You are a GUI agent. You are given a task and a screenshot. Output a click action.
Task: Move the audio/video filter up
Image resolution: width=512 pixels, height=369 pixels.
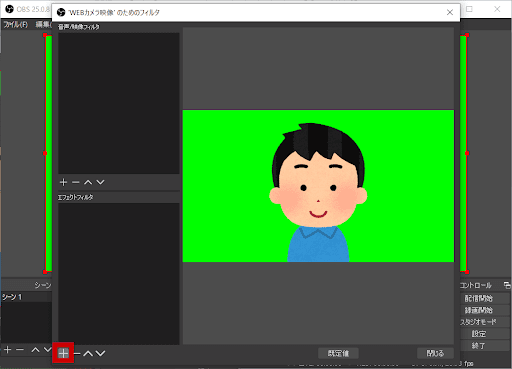click(x=88, y=182)
